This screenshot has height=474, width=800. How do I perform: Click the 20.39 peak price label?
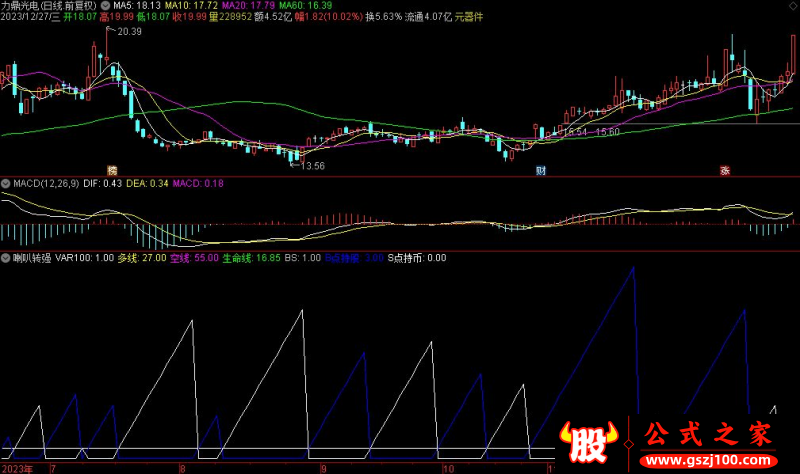point(130,32)
